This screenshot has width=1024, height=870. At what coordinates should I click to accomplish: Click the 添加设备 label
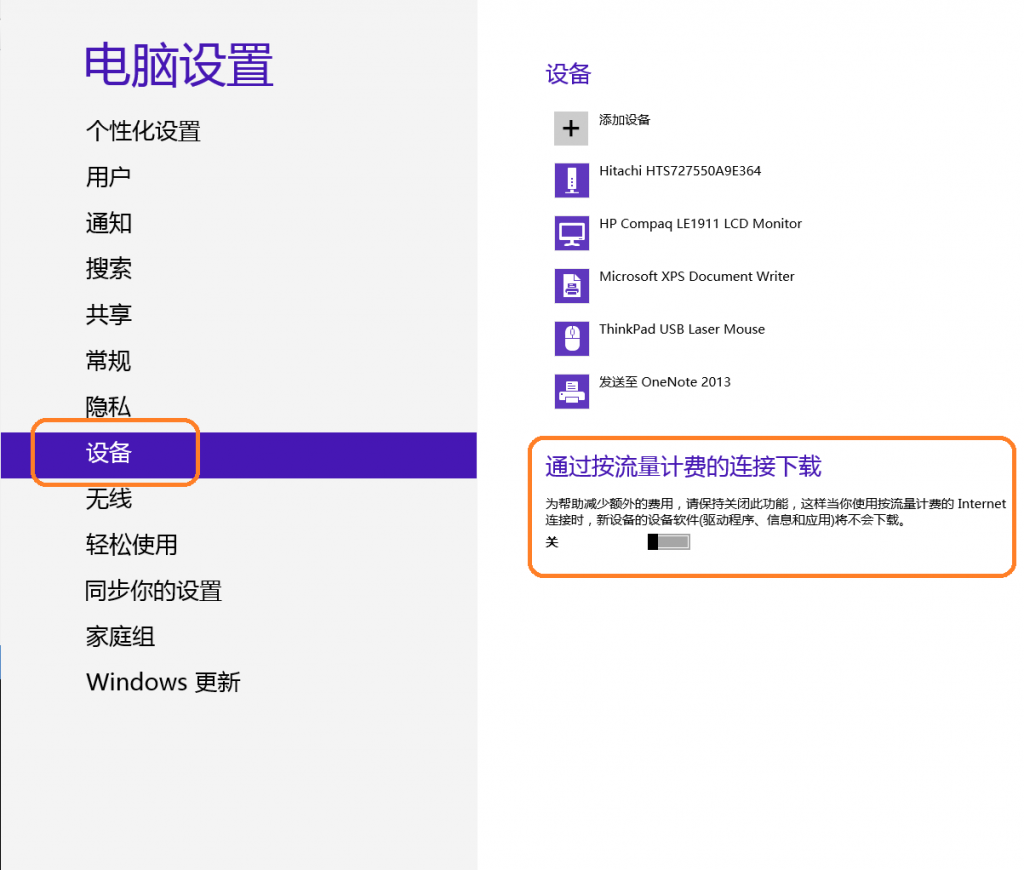pos(624,120)
